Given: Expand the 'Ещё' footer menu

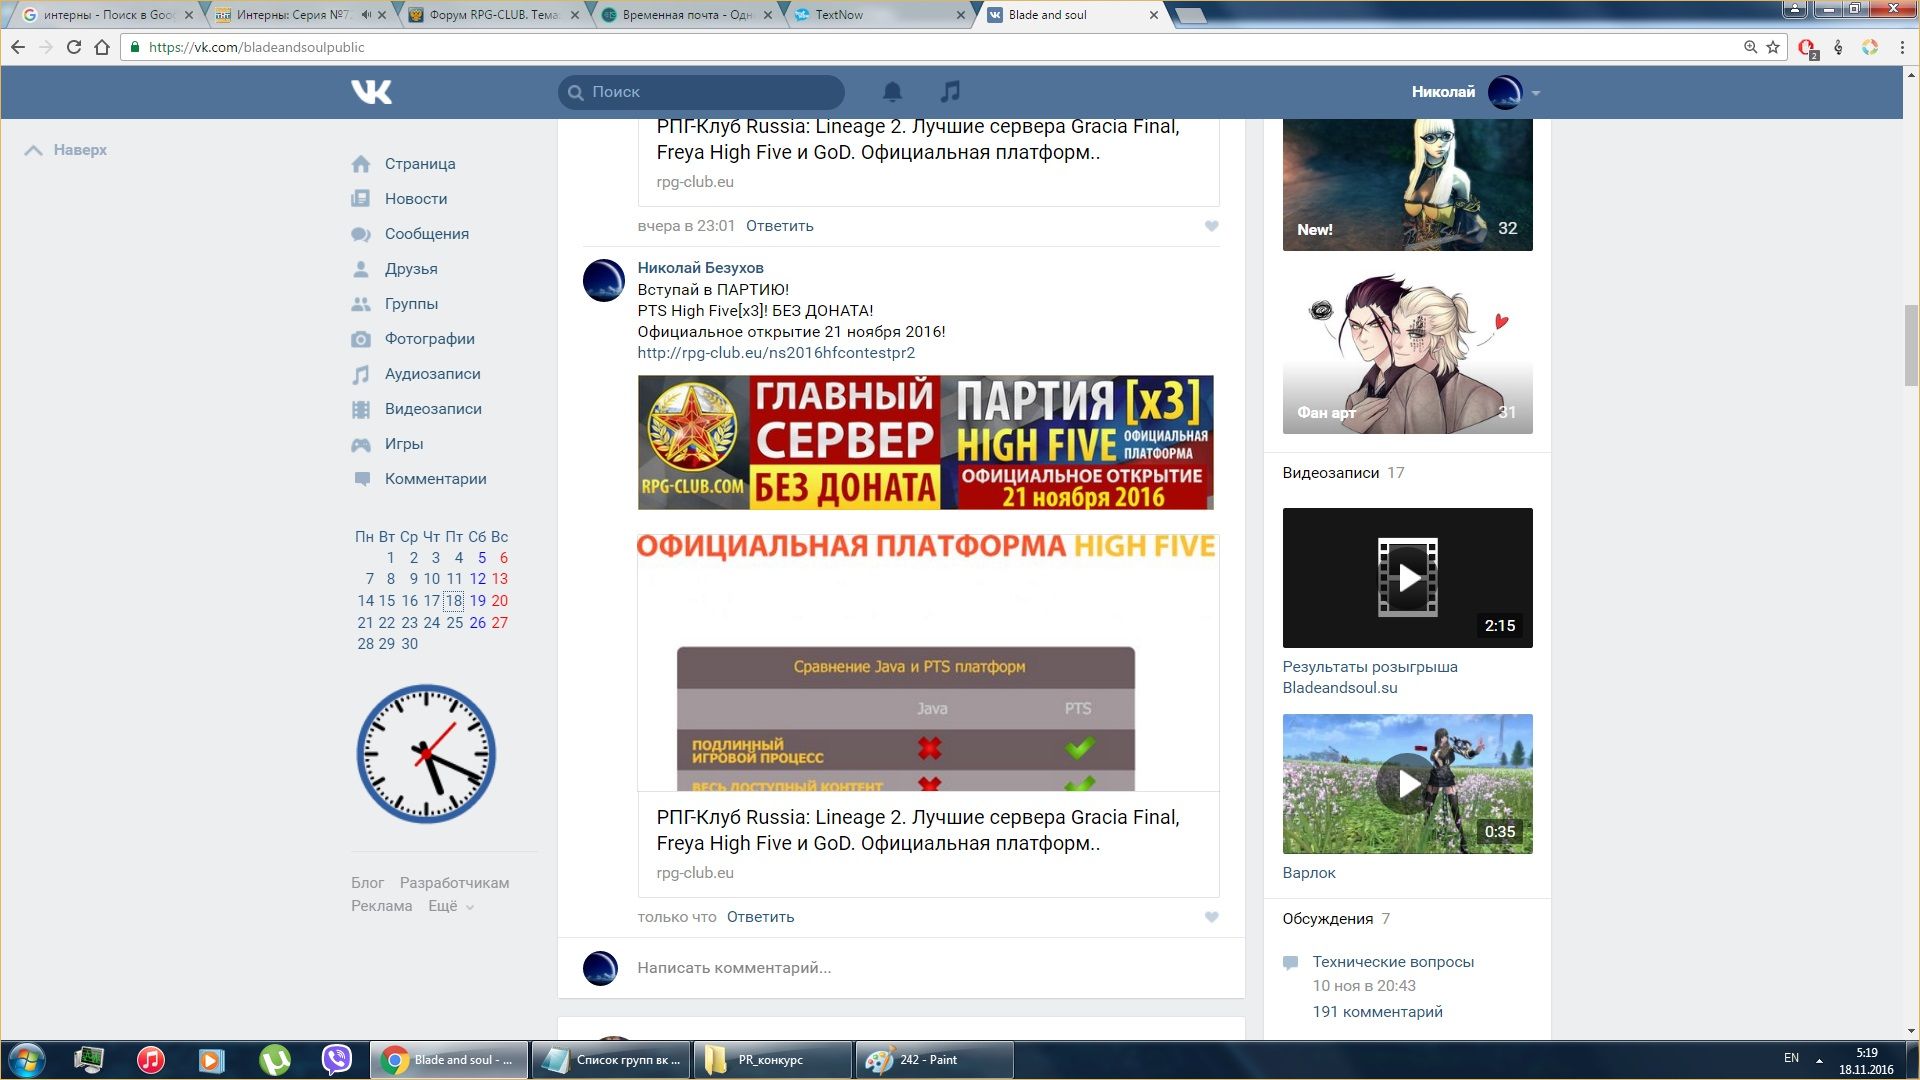Looking at the screenshot, I should tap(450, 906).
